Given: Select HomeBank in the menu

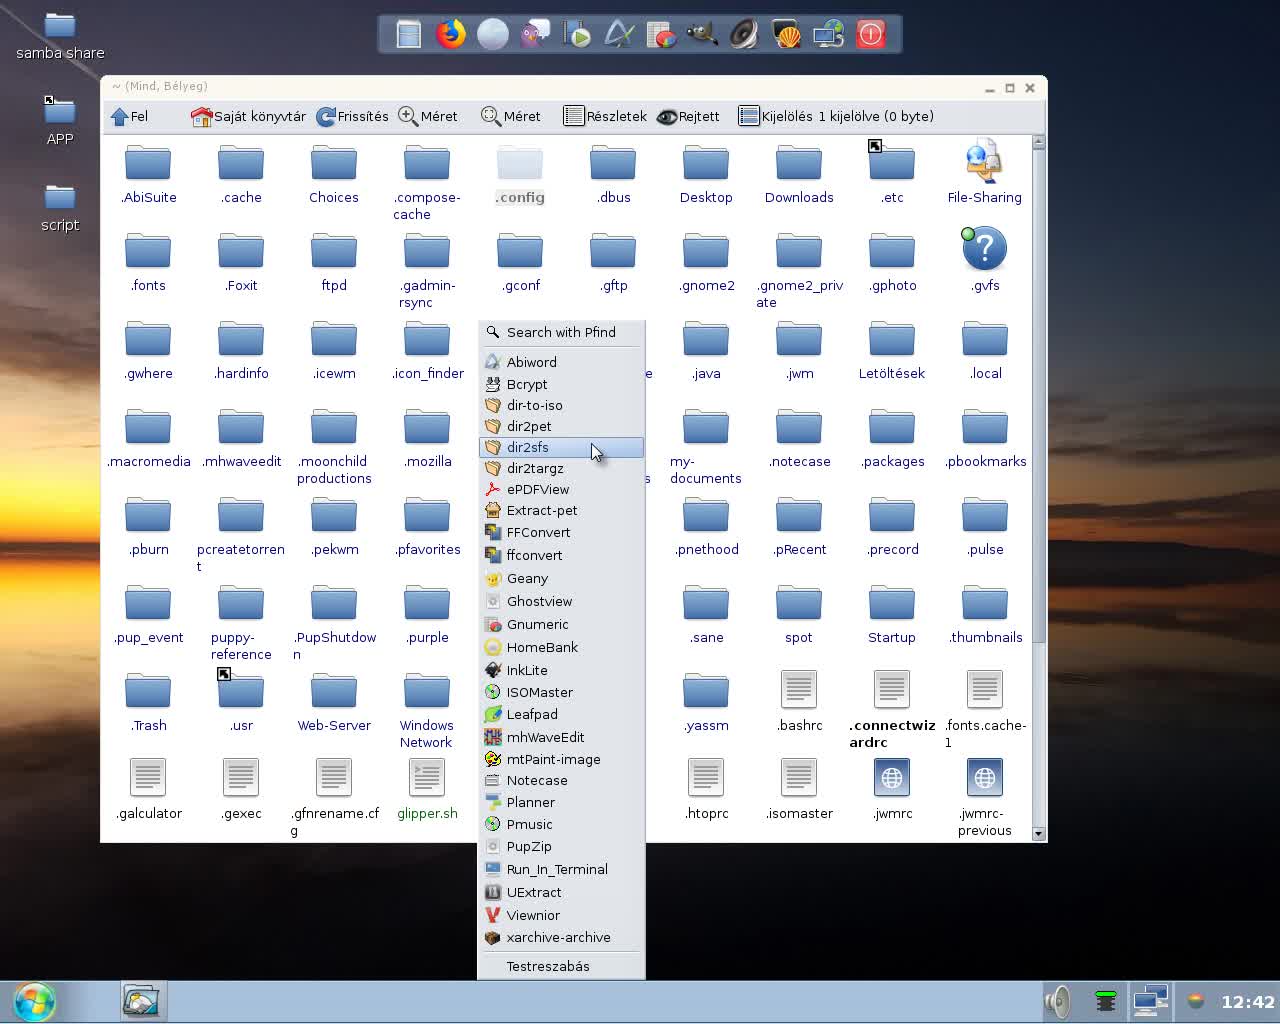Looking at the screenshot, I should pyautogui.click(x=561, y=647).
